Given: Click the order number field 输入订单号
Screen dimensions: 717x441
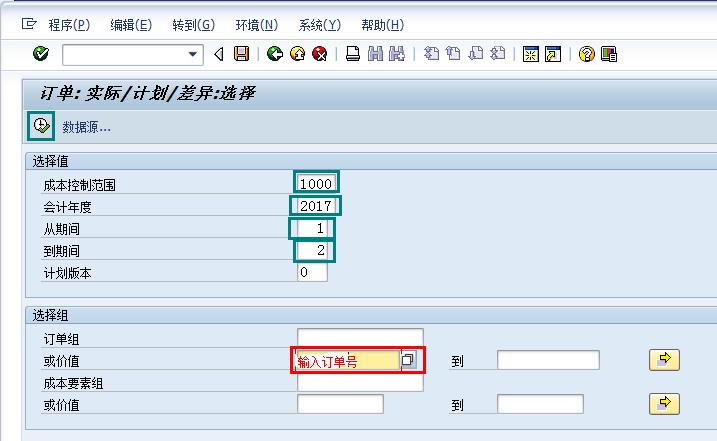Looking at the screenshot, I should coord(348,360).
